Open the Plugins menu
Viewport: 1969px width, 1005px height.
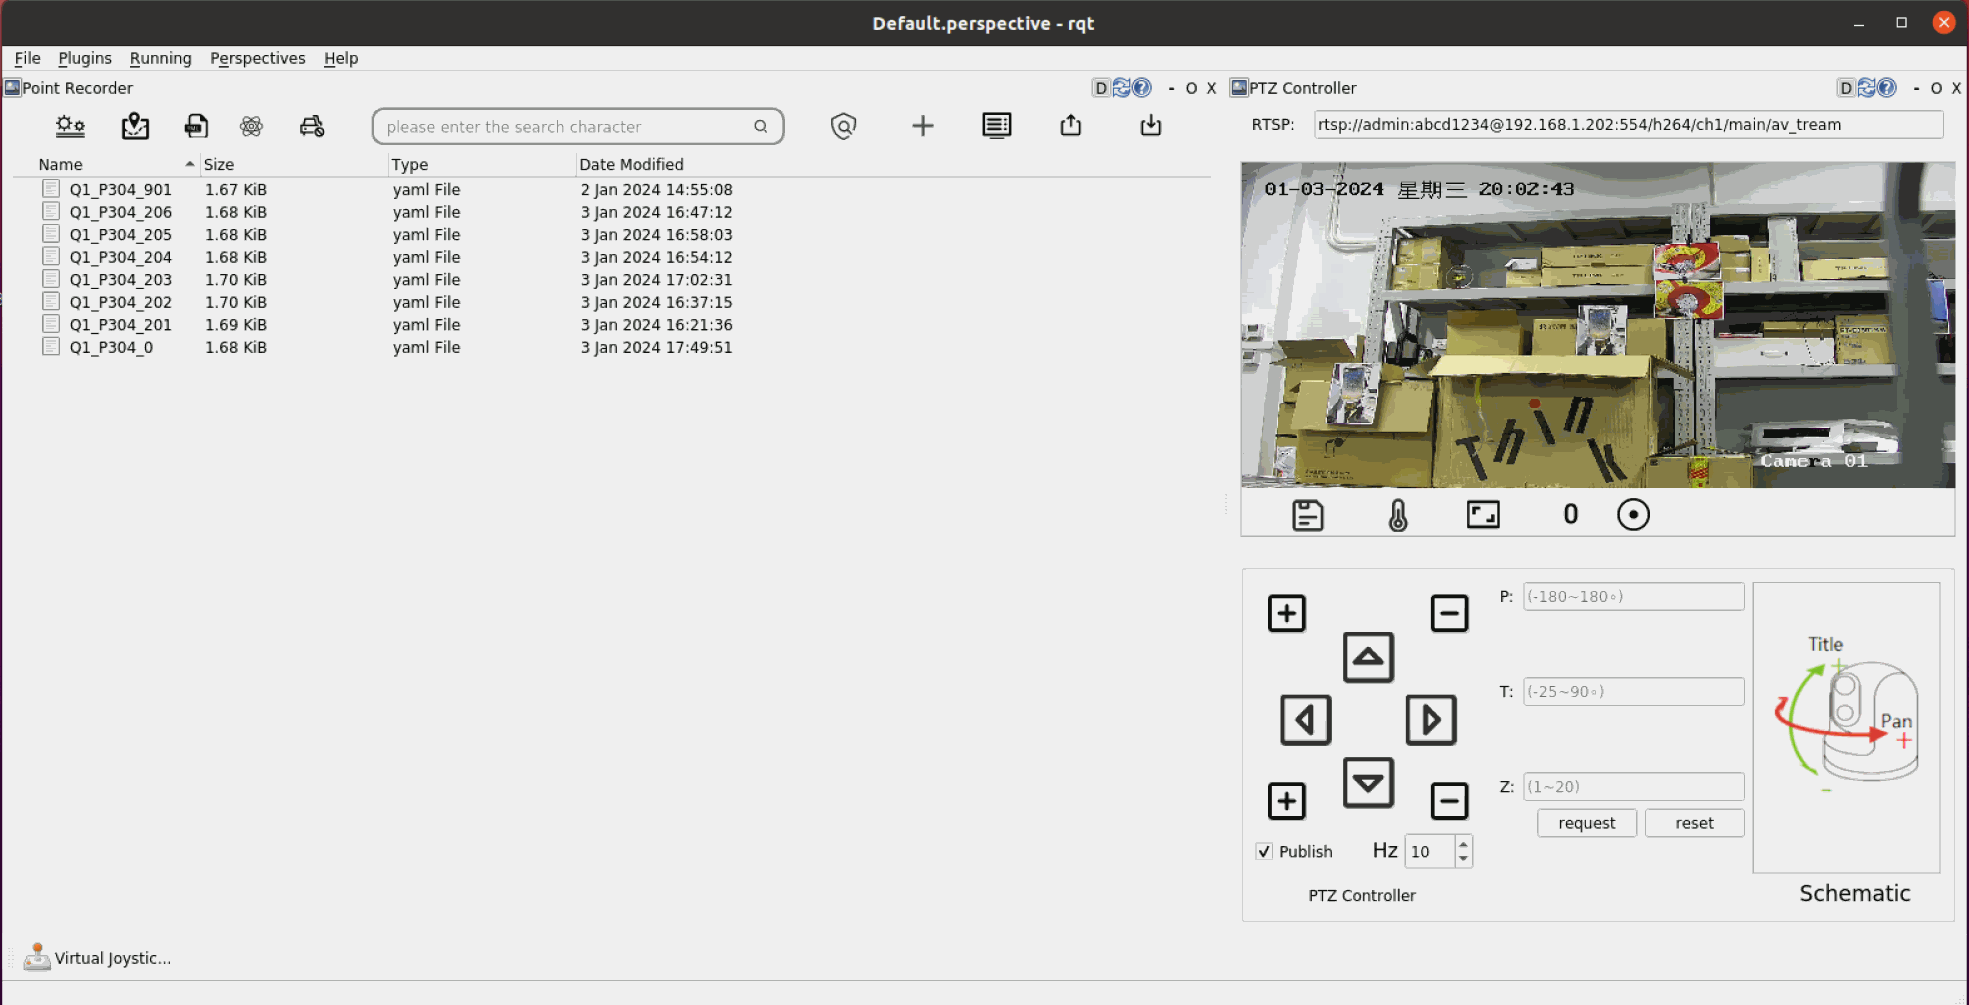click(85, 58)
